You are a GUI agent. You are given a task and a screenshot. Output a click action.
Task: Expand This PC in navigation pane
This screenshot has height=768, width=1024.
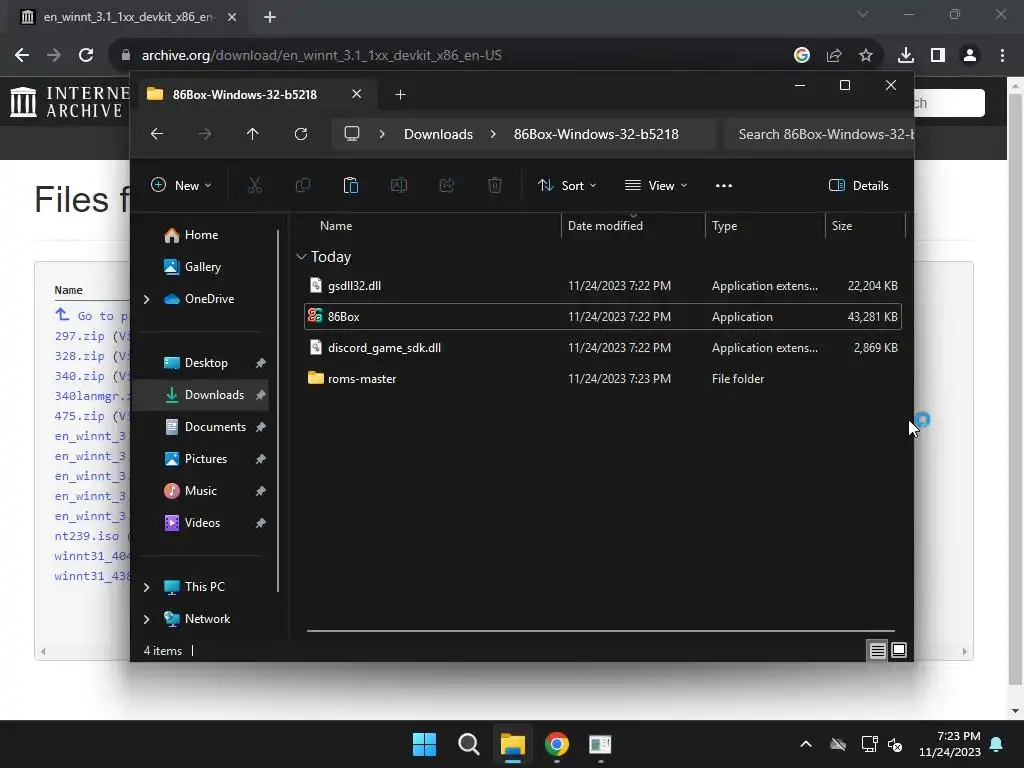(x=146, y=587)
